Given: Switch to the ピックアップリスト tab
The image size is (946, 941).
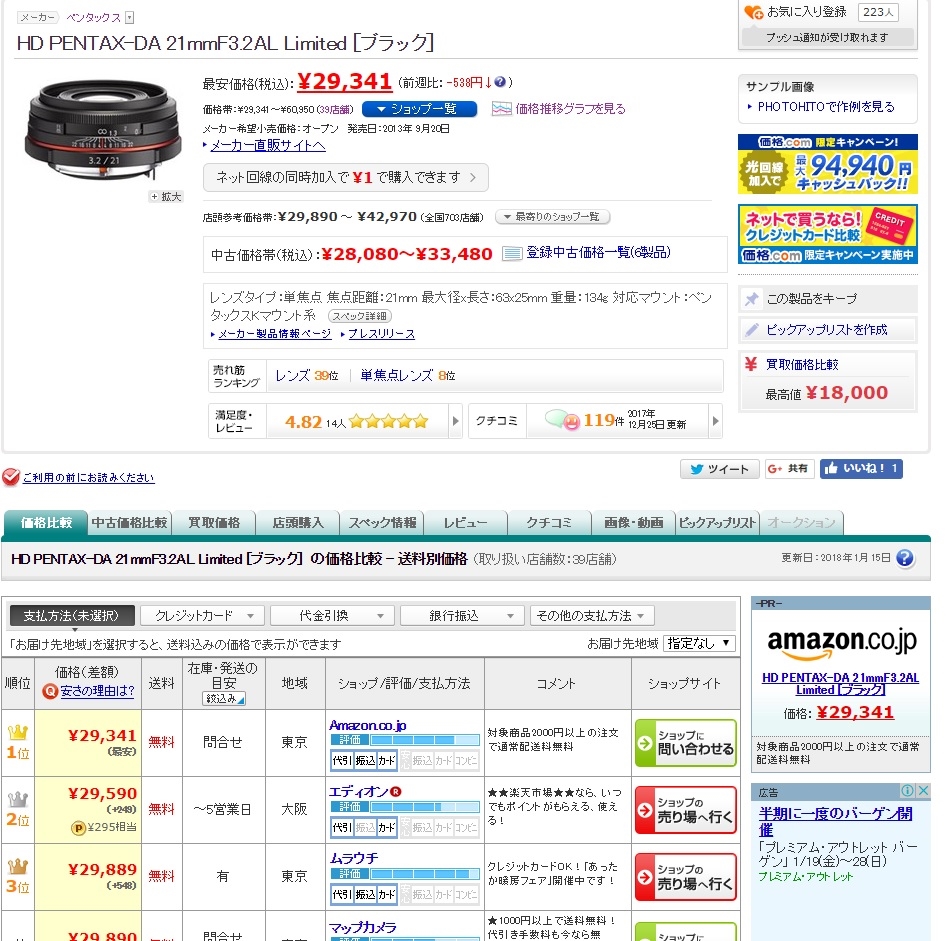Looking at the screenshot, I should tap(717, 522).
